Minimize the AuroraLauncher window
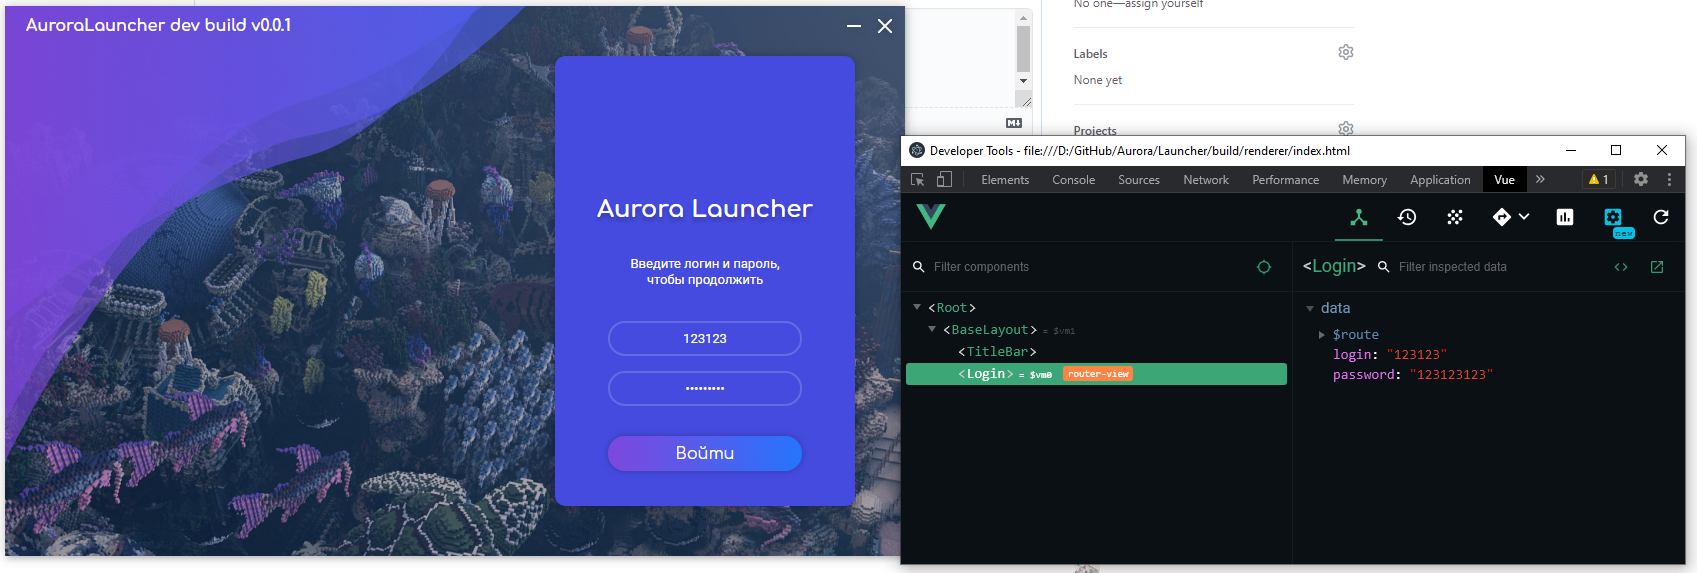Screen dimensions: 1697x573 (x=854, y=26)
